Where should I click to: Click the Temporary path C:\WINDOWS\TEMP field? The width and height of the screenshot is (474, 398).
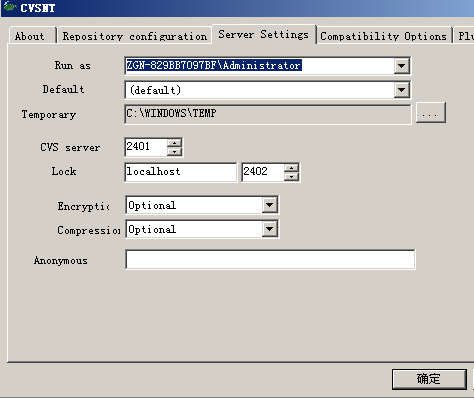[268, 114]
